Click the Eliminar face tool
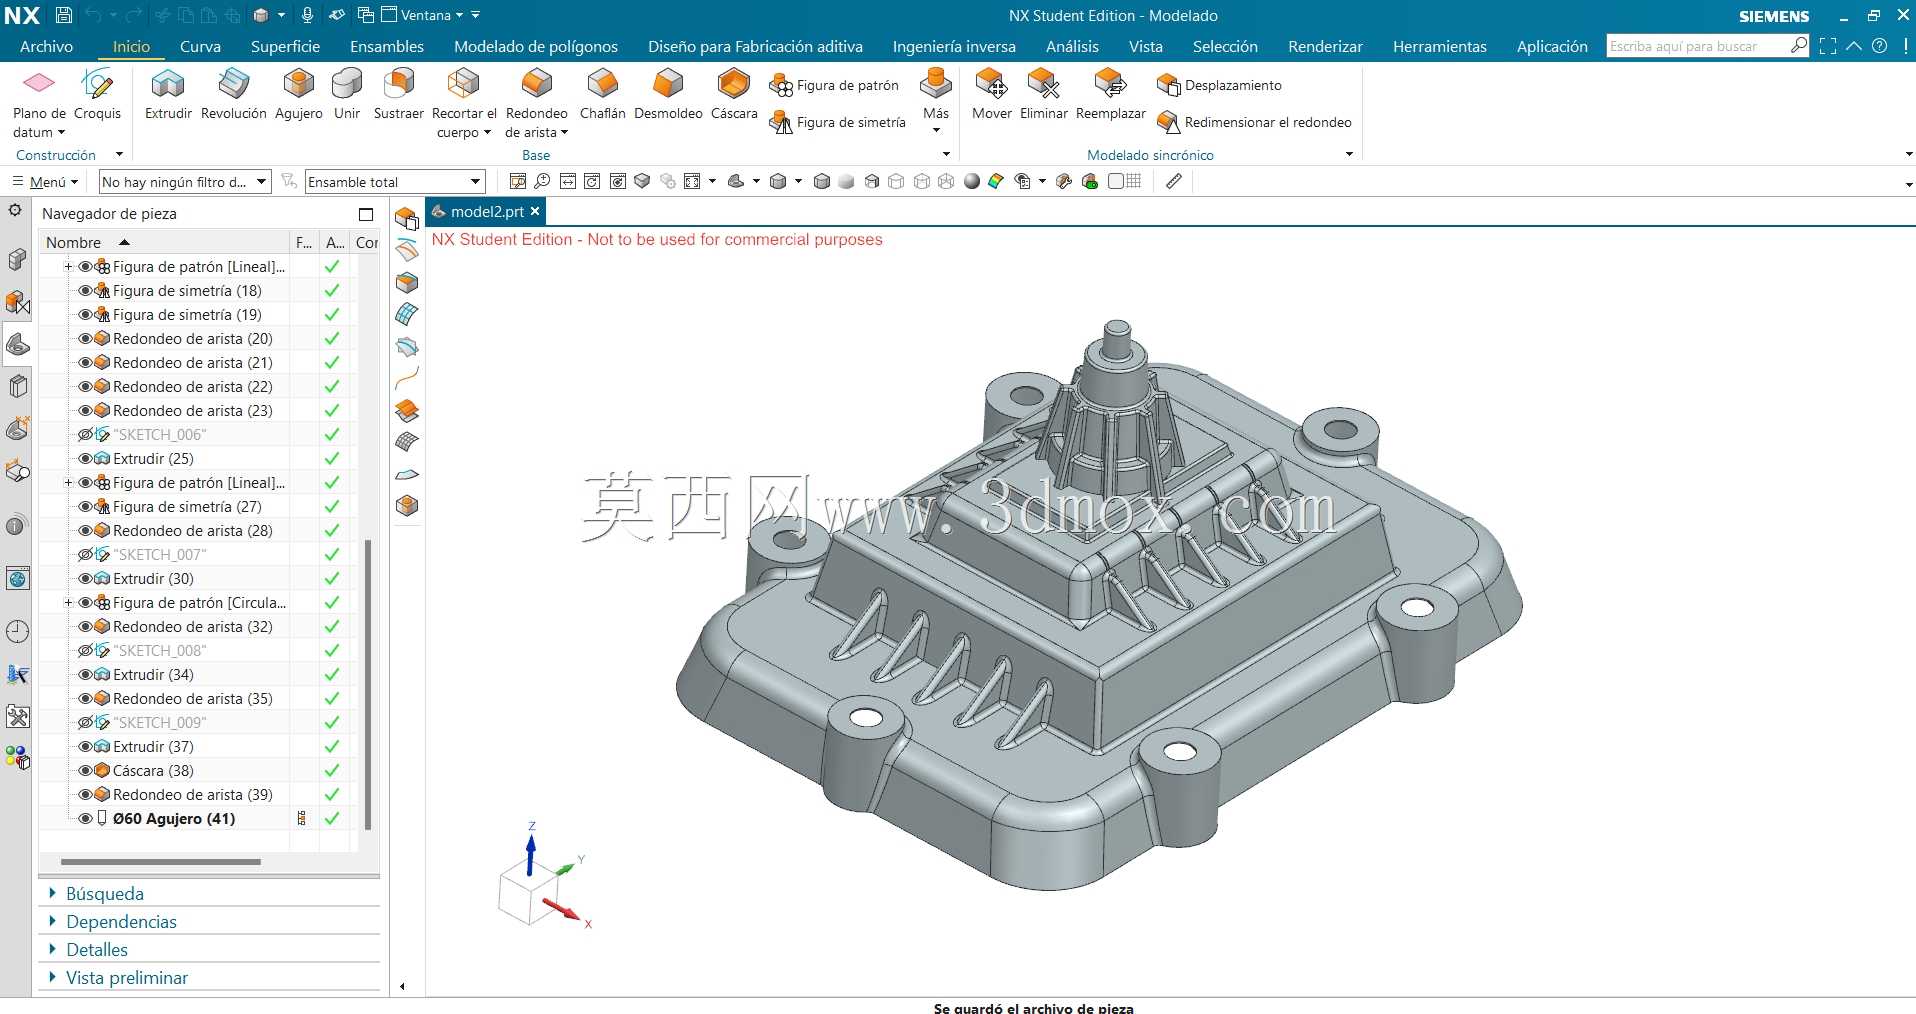 click(x=1043, y=95)
